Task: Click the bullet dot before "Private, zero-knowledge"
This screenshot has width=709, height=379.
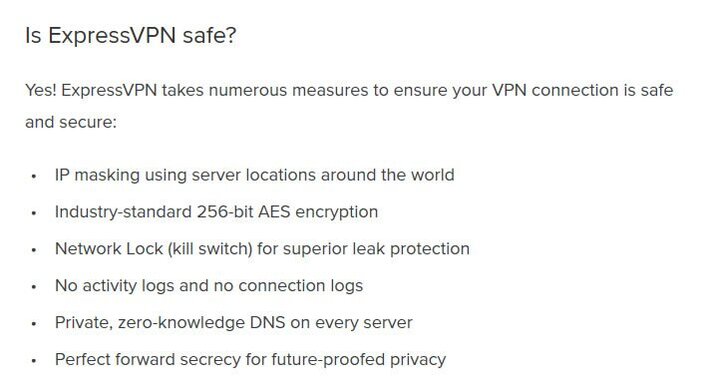Action: point(34,324)
